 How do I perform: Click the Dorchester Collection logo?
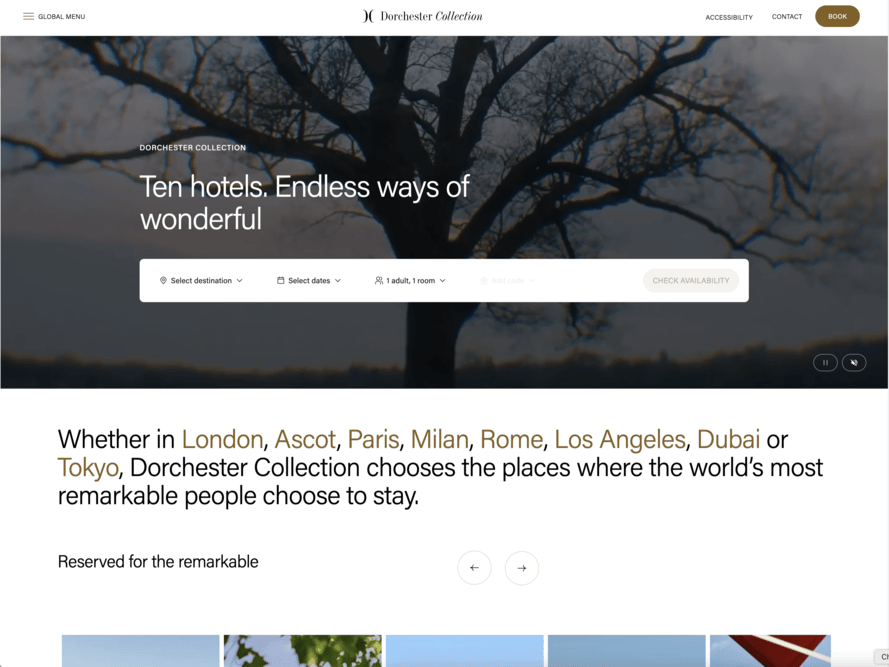coord(422,16)
